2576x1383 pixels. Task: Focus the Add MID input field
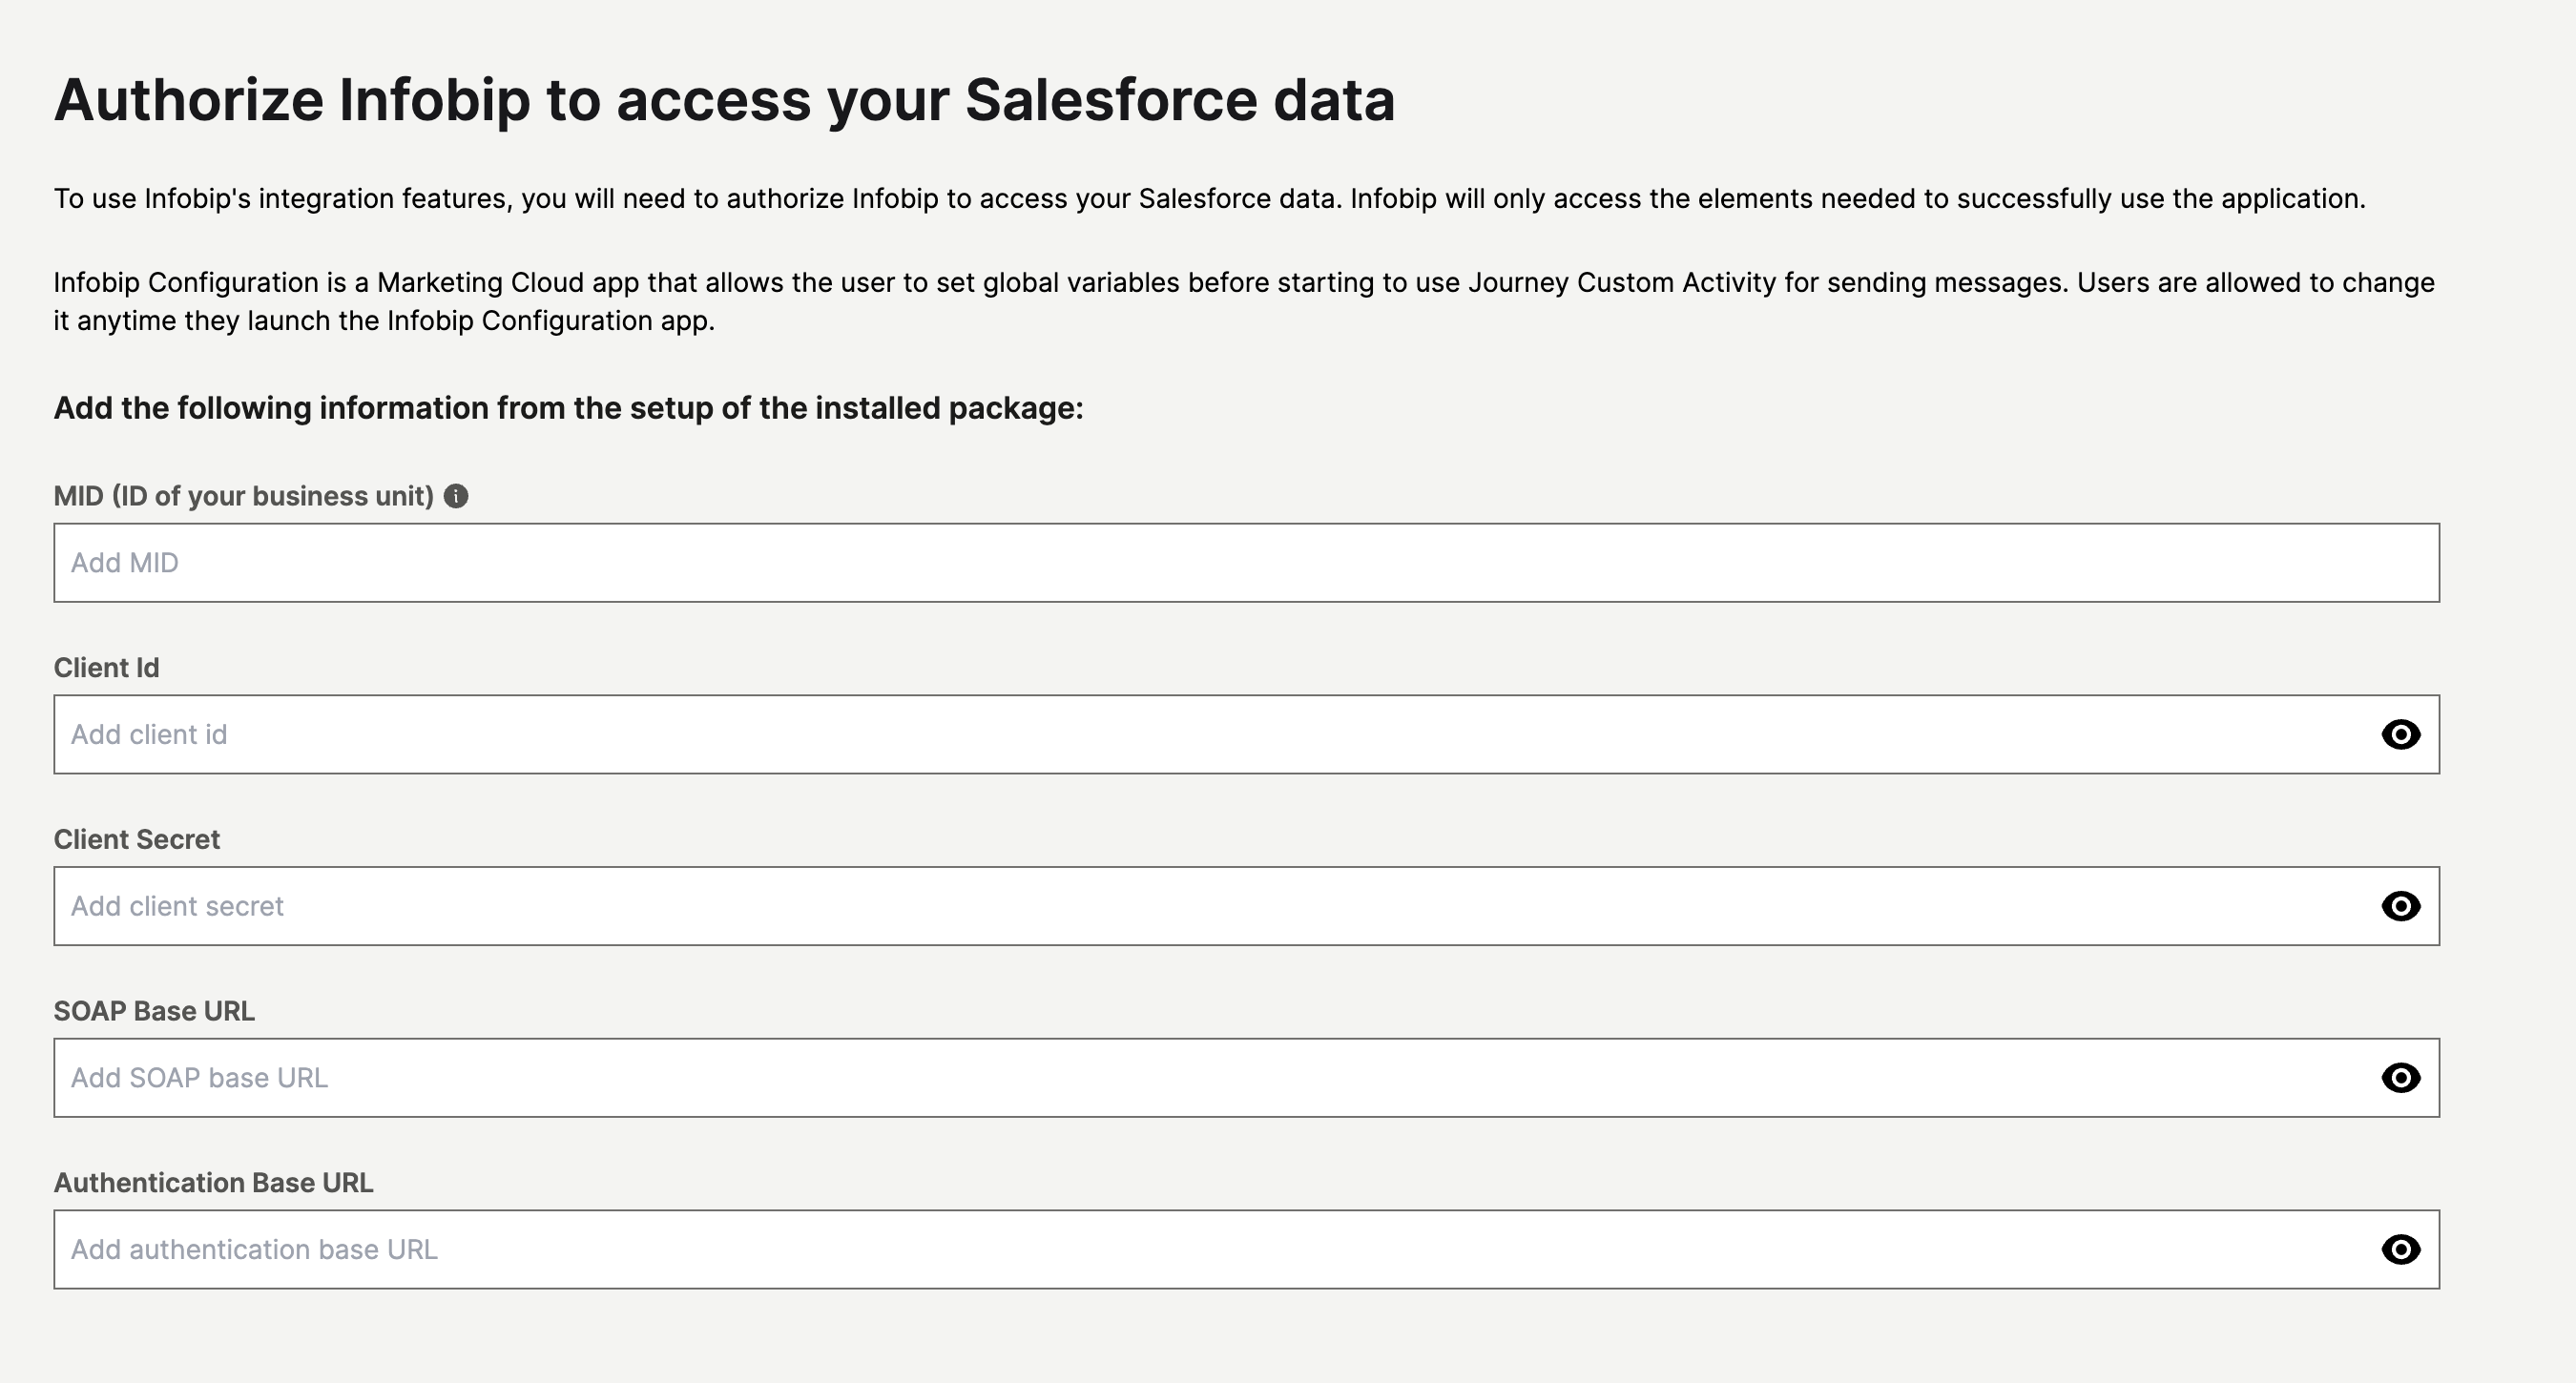[x=1246, y=562]
